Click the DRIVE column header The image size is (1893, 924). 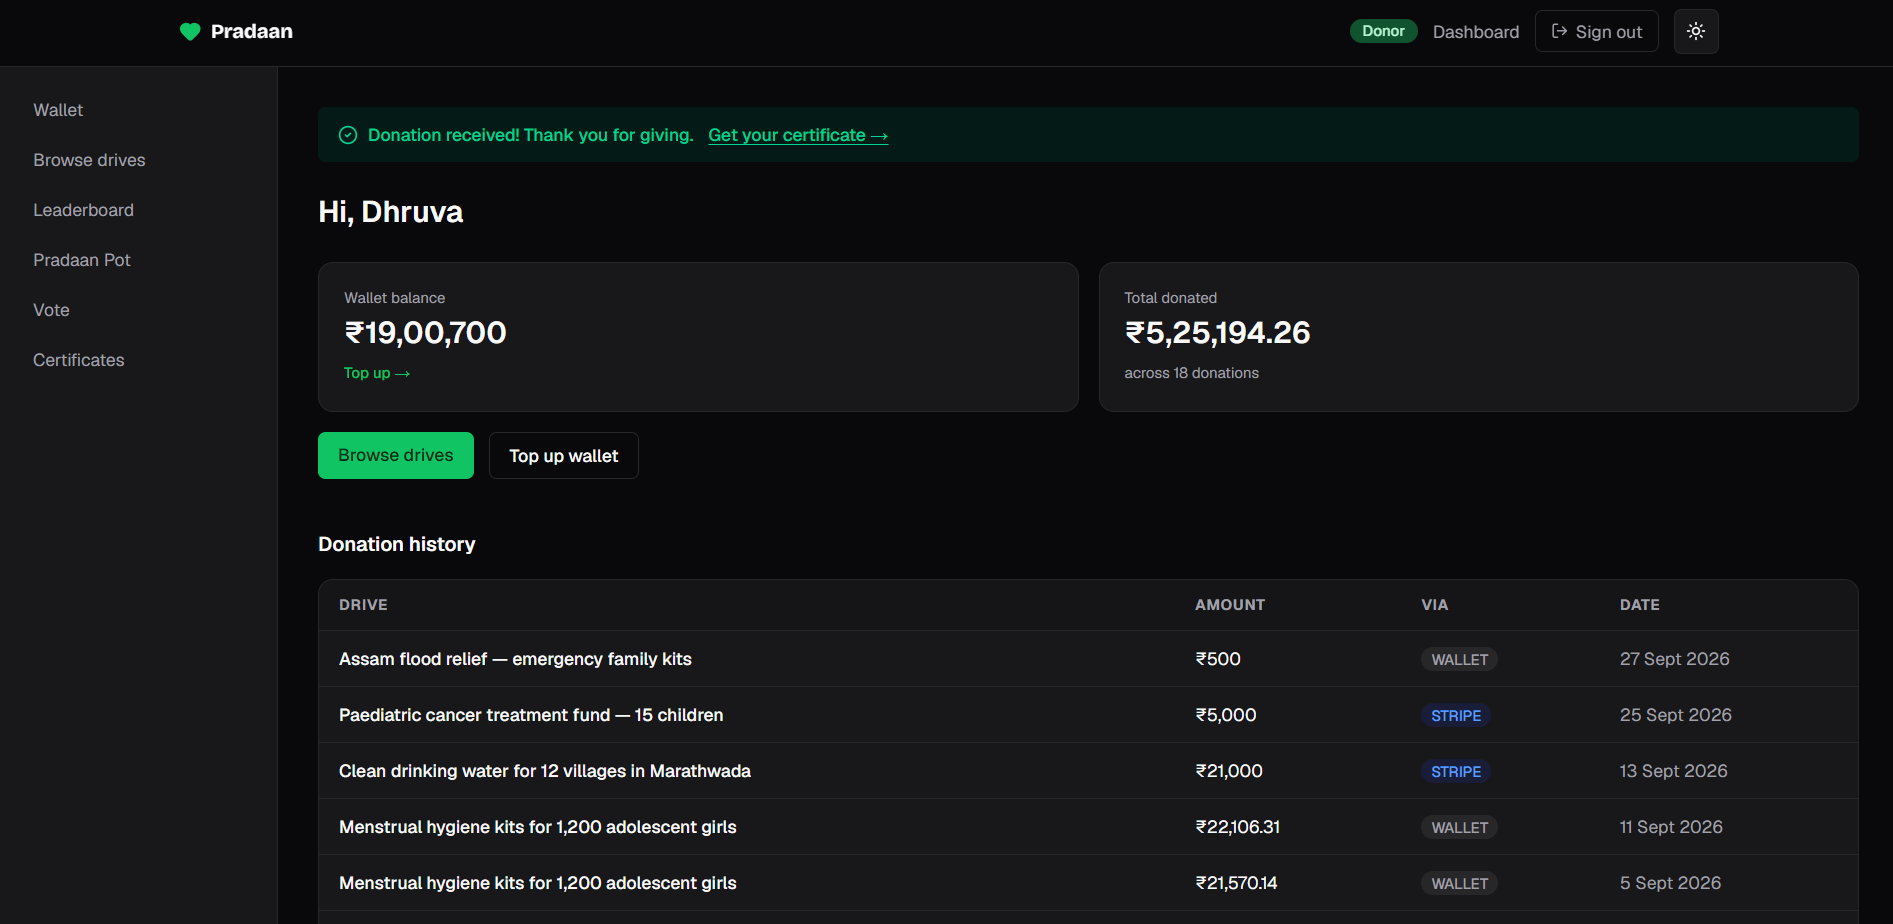[363, 605]
